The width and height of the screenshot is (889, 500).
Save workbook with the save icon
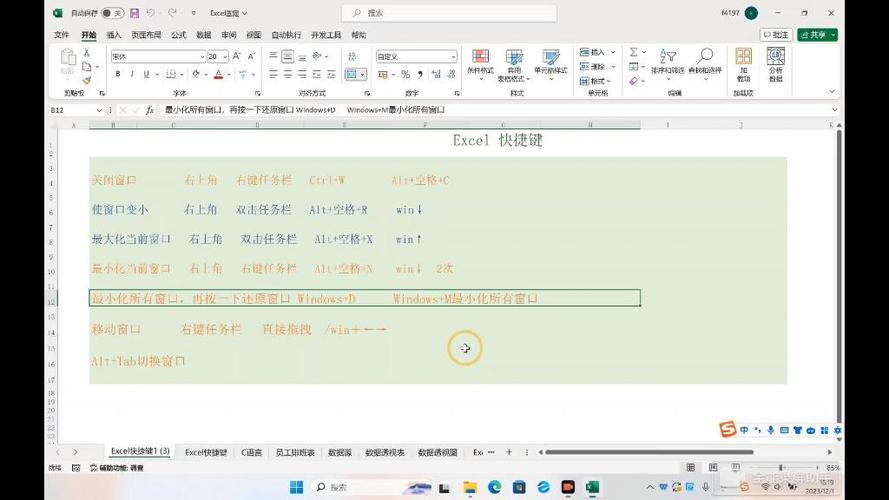[134, 12]
